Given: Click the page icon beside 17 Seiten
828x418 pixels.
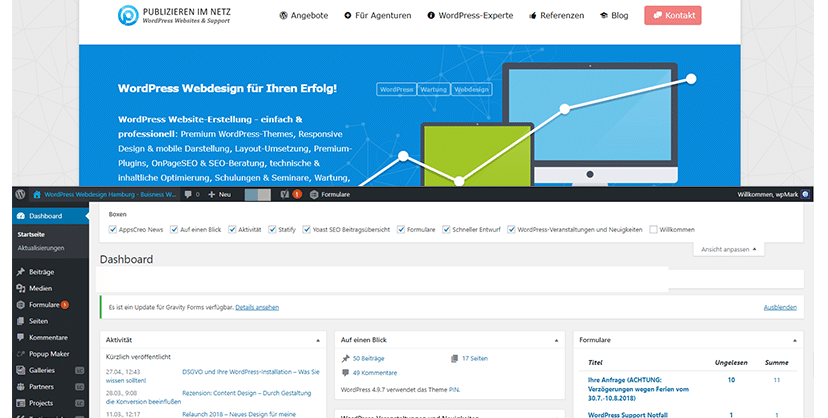Looking at the screenshot, I should click(455, 358).
